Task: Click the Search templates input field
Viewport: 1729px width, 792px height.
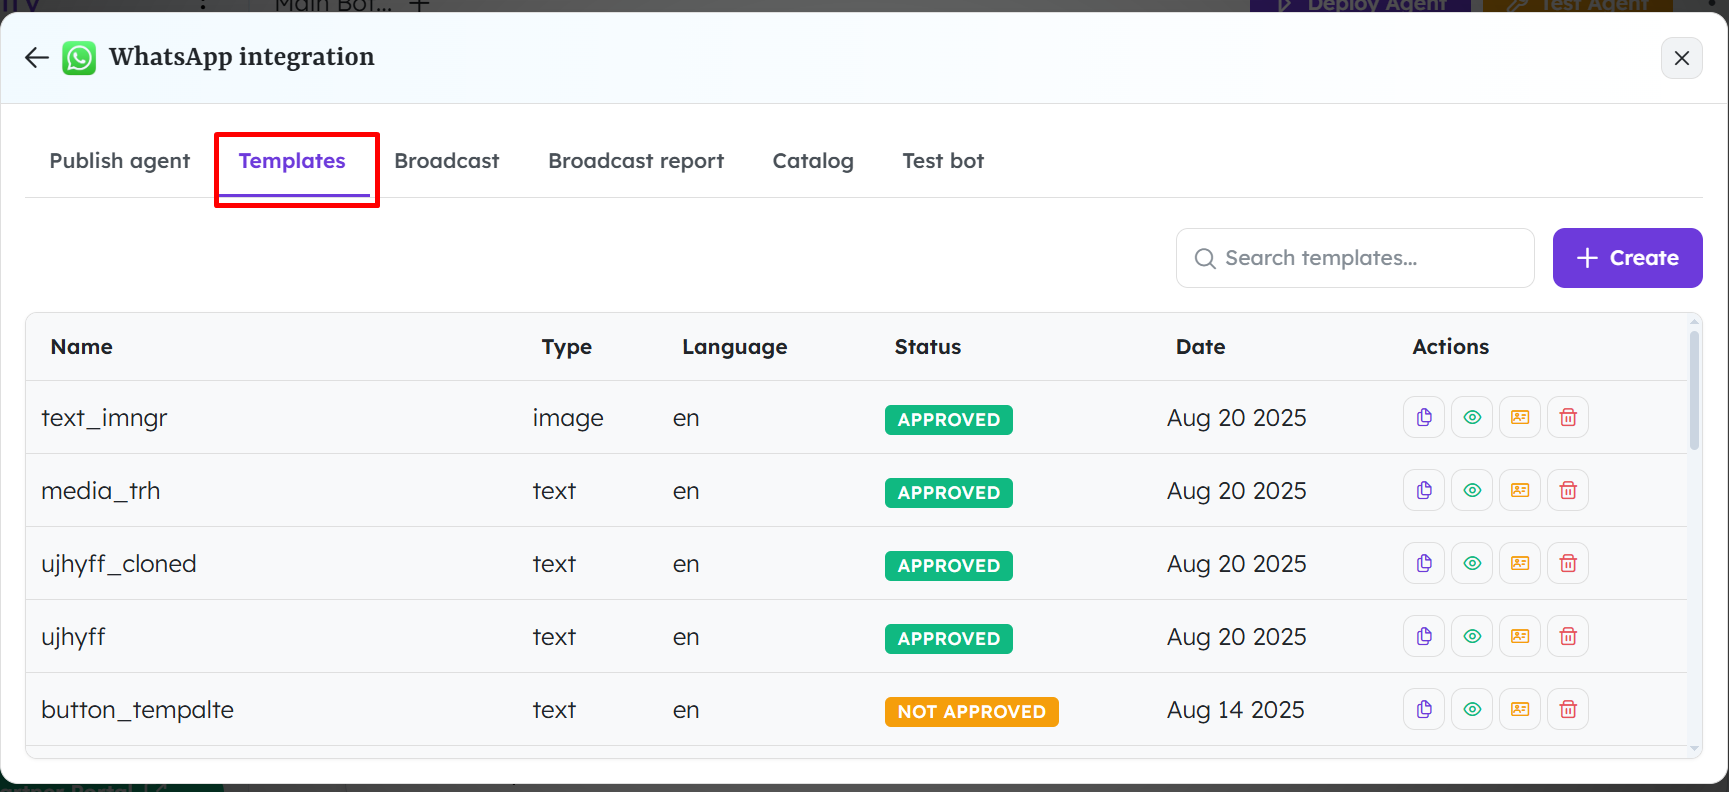Action: [1355, 258]
